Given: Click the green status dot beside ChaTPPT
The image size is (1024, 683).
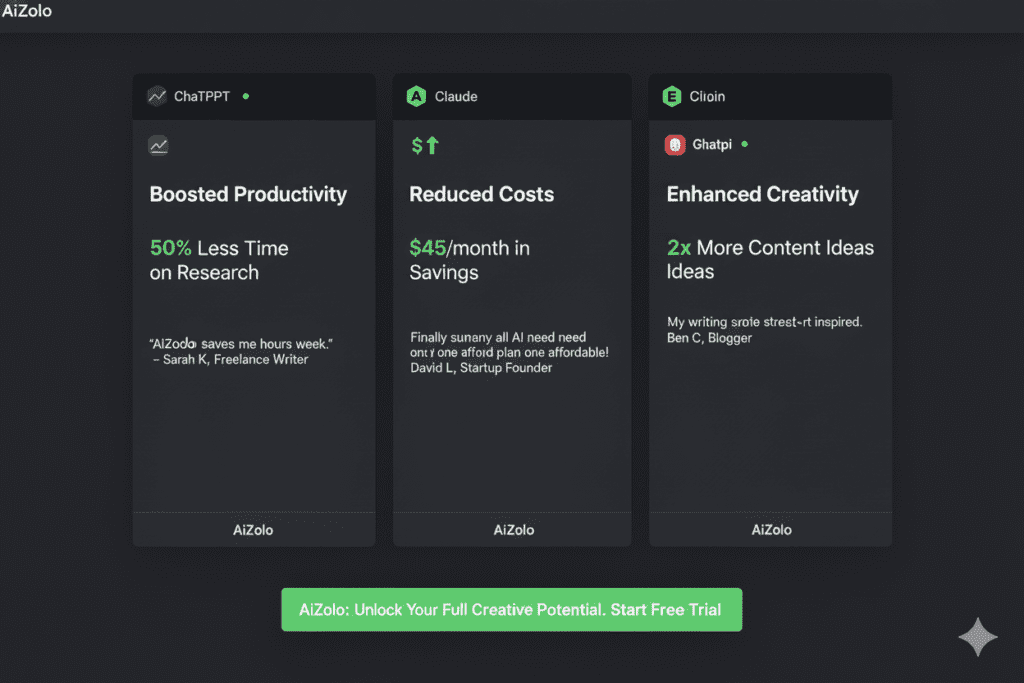Looking at the screenshot, I should point(246,96).
